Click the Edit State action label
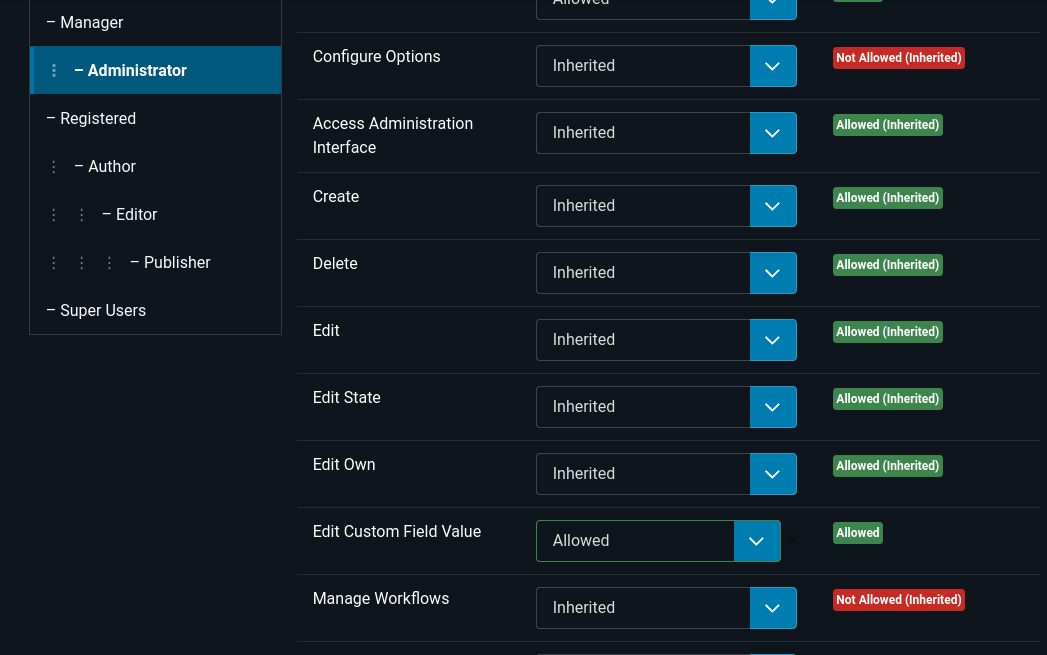Viewport: 1047px width, 655px height. 347,397
